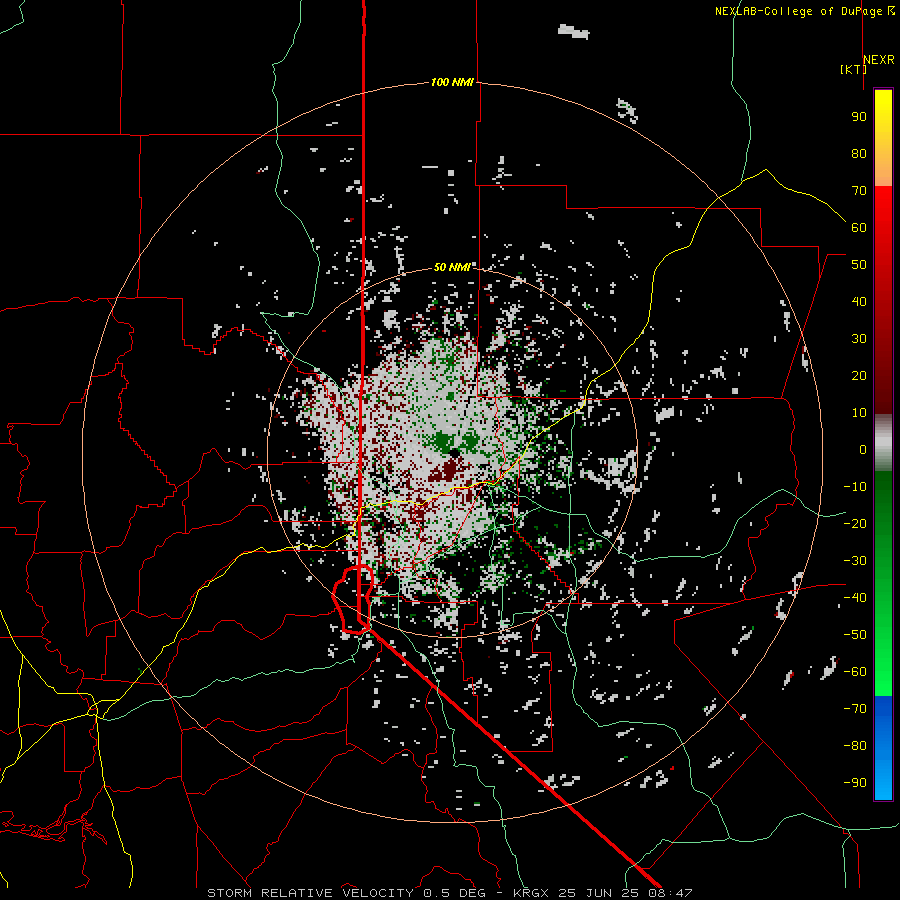
Task: Click the 50 NMI range ring label
Action: click(452, 267)
